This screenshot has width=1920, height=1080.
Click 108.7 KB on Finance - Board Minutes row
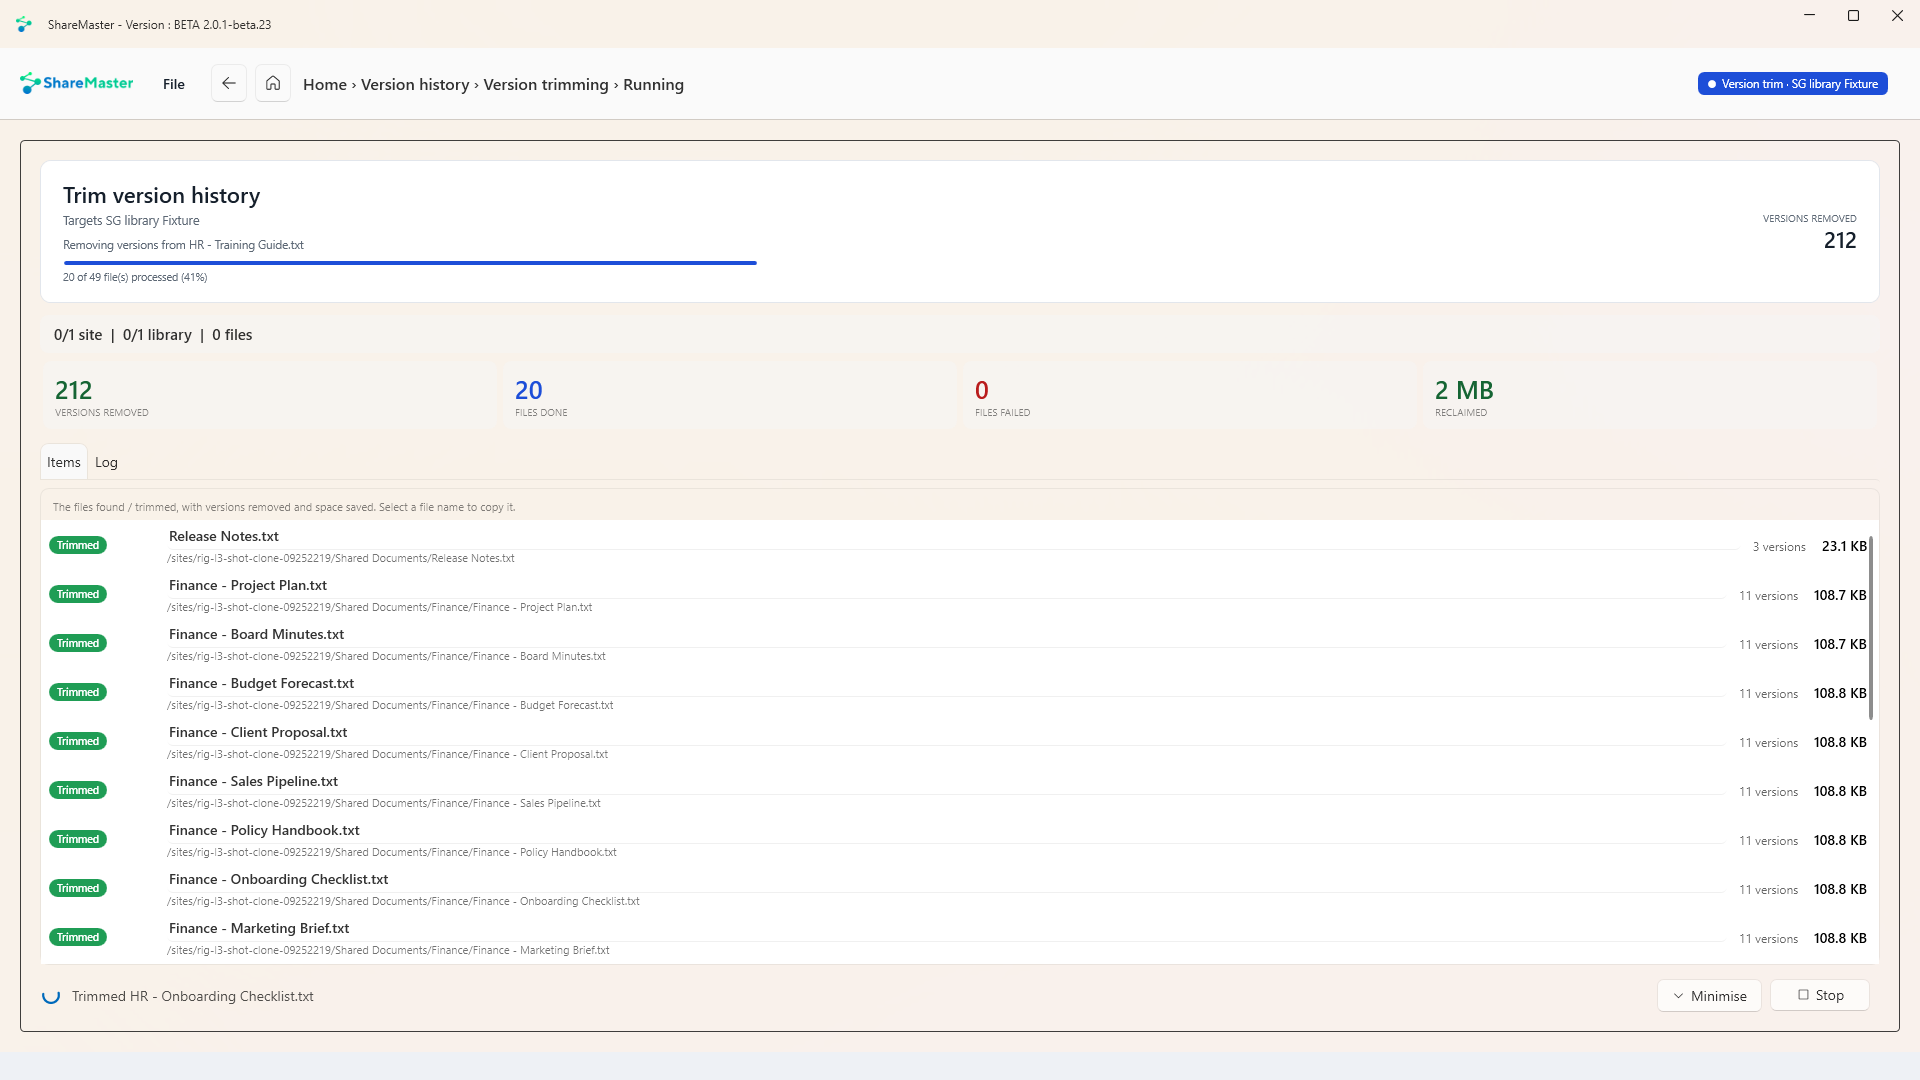pos(1840,644)
